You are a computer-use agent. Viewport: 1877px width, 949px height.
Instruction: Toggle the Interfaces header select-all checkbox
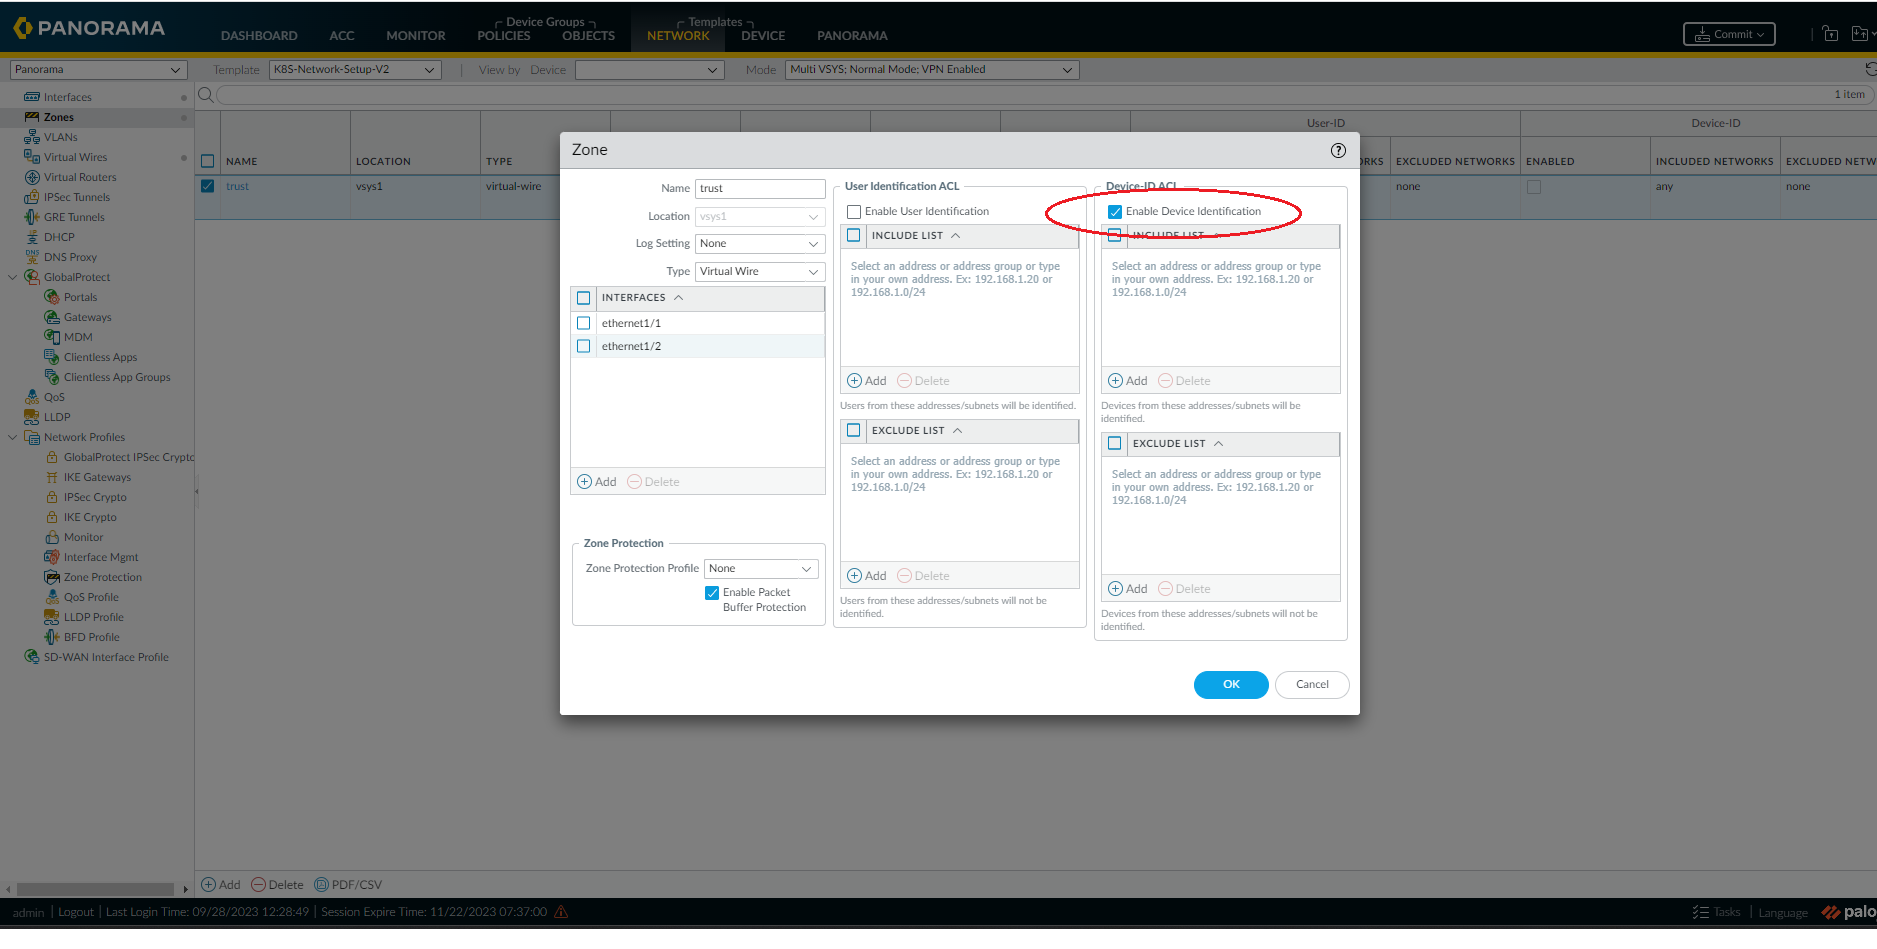[x=584, y=298]
